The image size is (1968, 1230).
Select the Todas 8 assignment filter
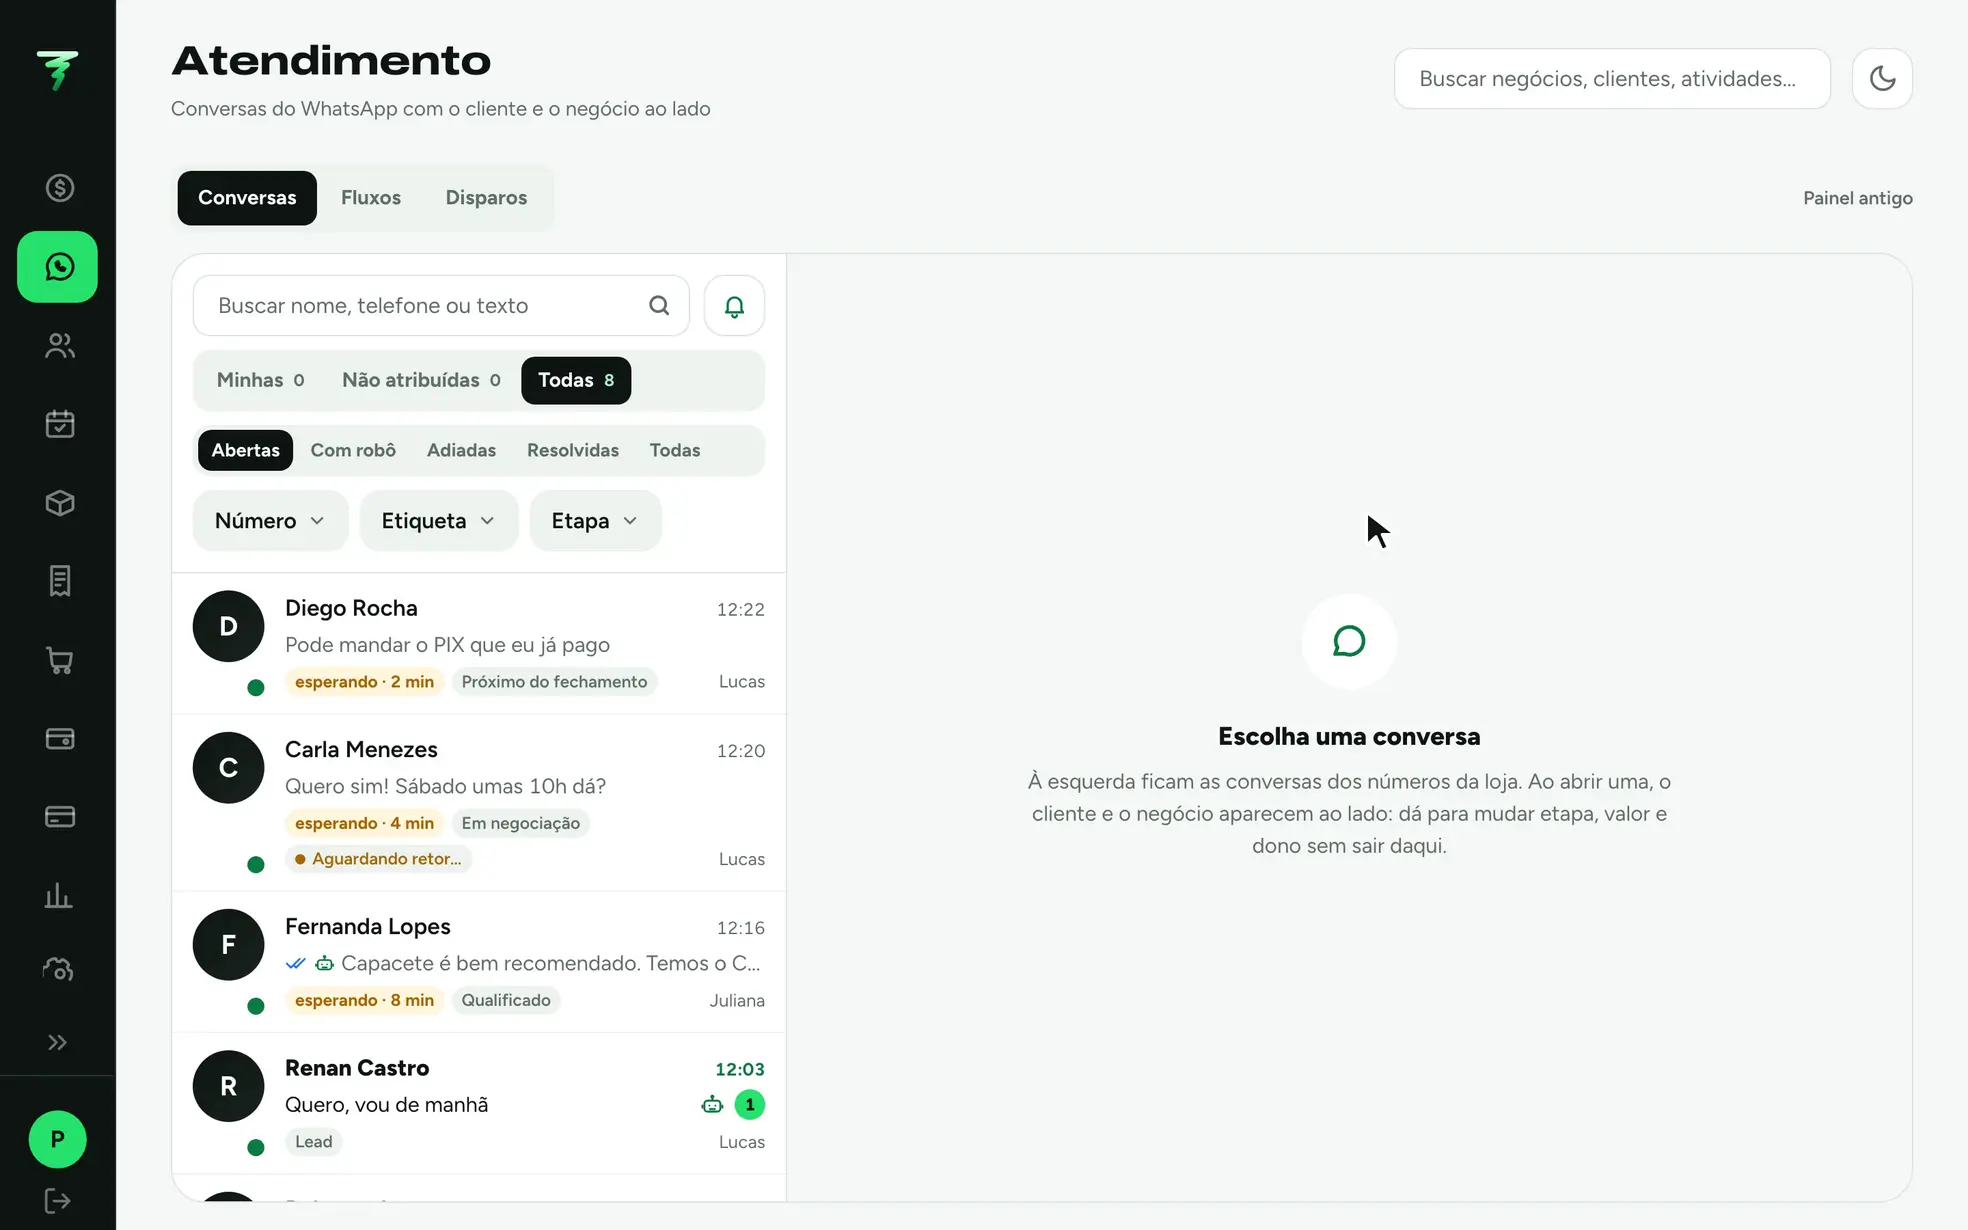tap(576, 380)
